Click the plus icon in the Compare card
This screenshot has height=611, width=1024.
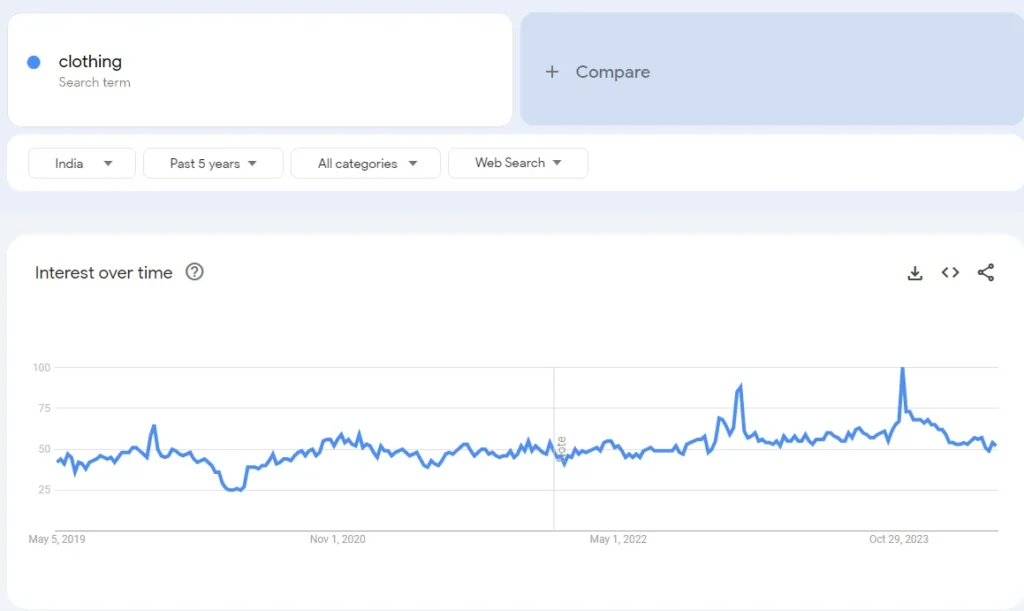click(552, 72)
